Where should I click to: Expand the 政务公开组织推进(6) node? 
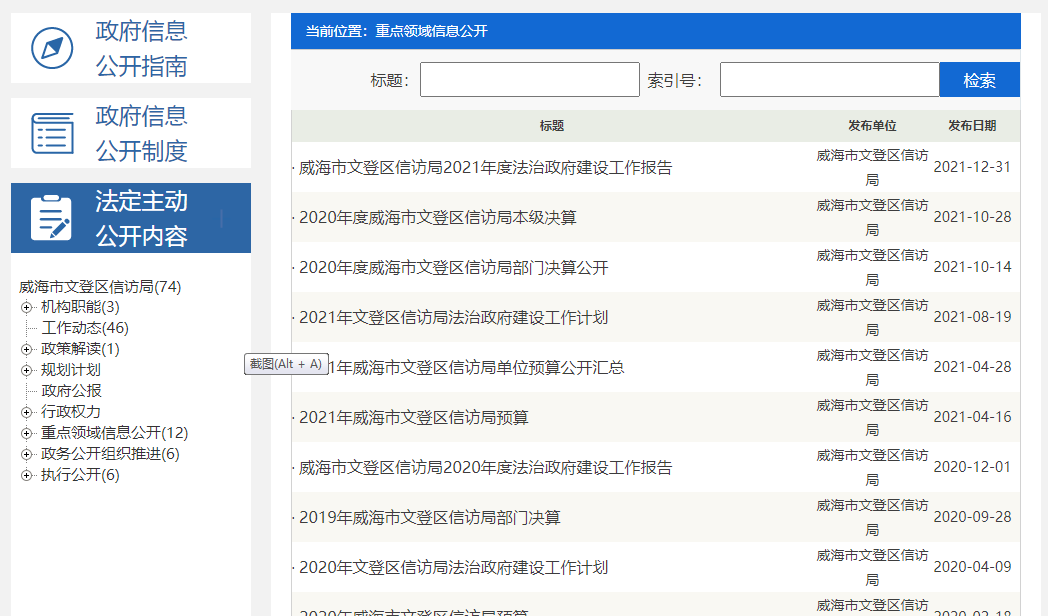(x=27, y=454)
